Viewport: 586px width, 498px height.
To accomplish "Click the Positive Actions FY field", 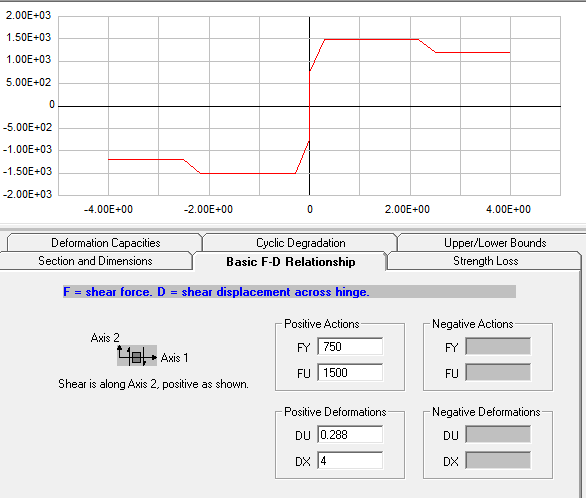I will [x=350, y=347].
